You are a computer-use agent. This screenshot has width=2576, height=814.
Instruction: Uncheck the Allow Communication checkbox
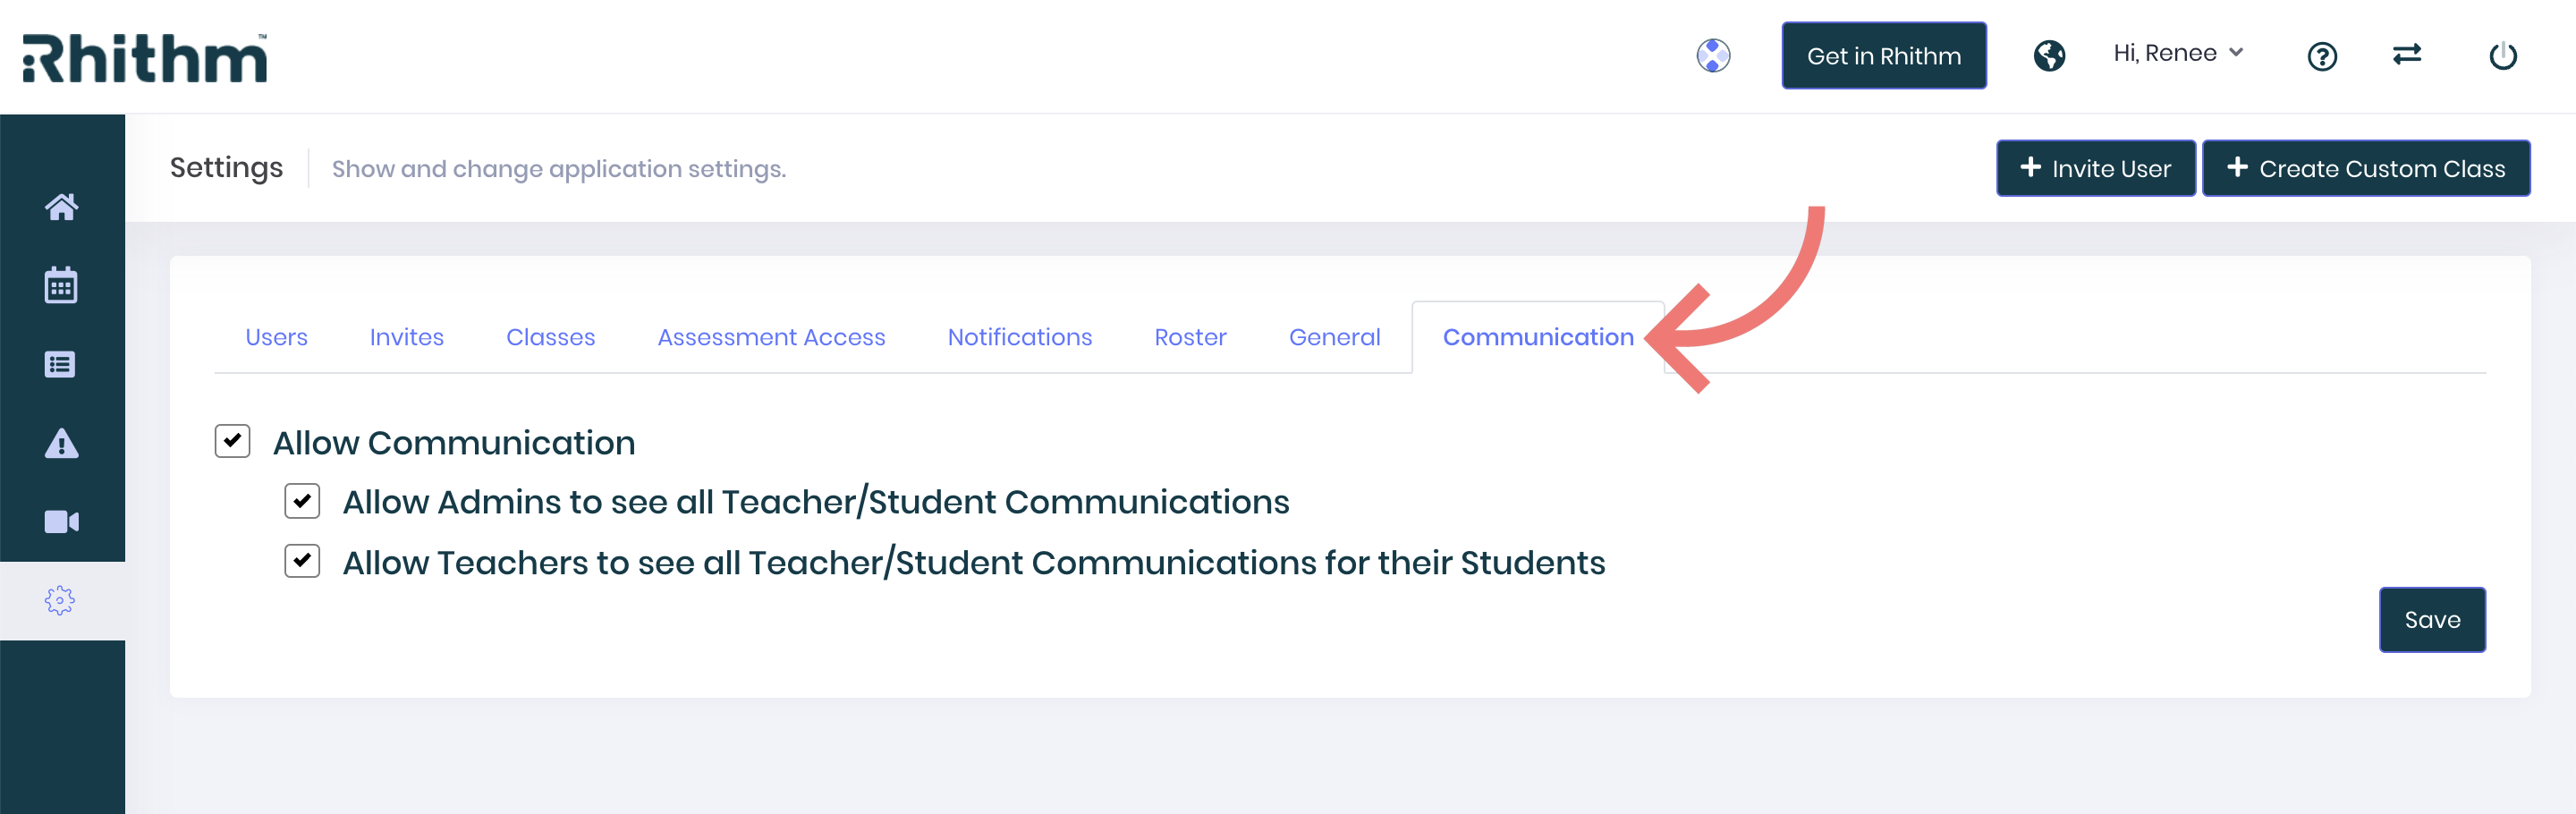pyautogui.click(x=232, y=441)
